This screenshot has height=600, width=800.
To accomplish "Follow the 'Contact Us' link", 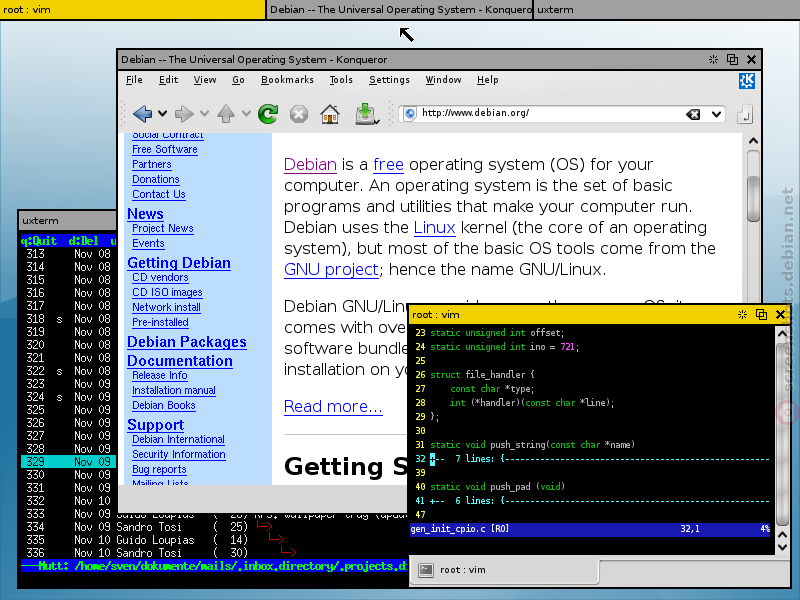I will [159, 194].
